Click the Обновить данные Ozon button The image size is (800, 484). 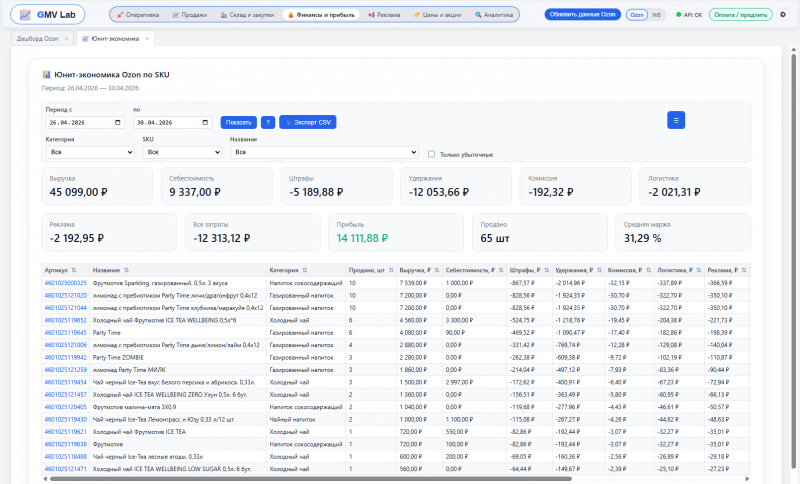click(582, 15)
